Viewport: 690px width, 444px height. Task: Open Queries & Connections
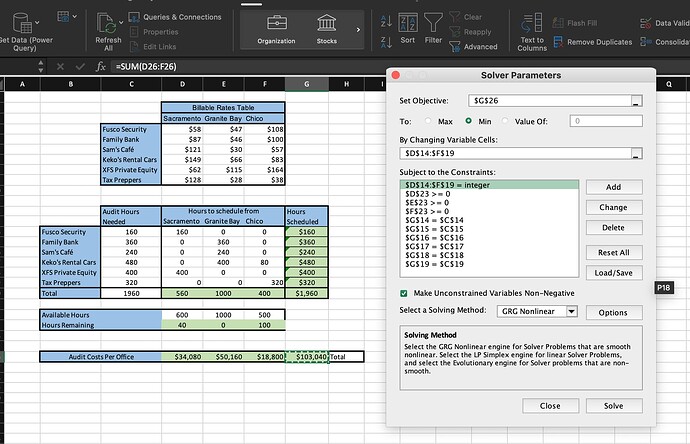pos(175,17)
